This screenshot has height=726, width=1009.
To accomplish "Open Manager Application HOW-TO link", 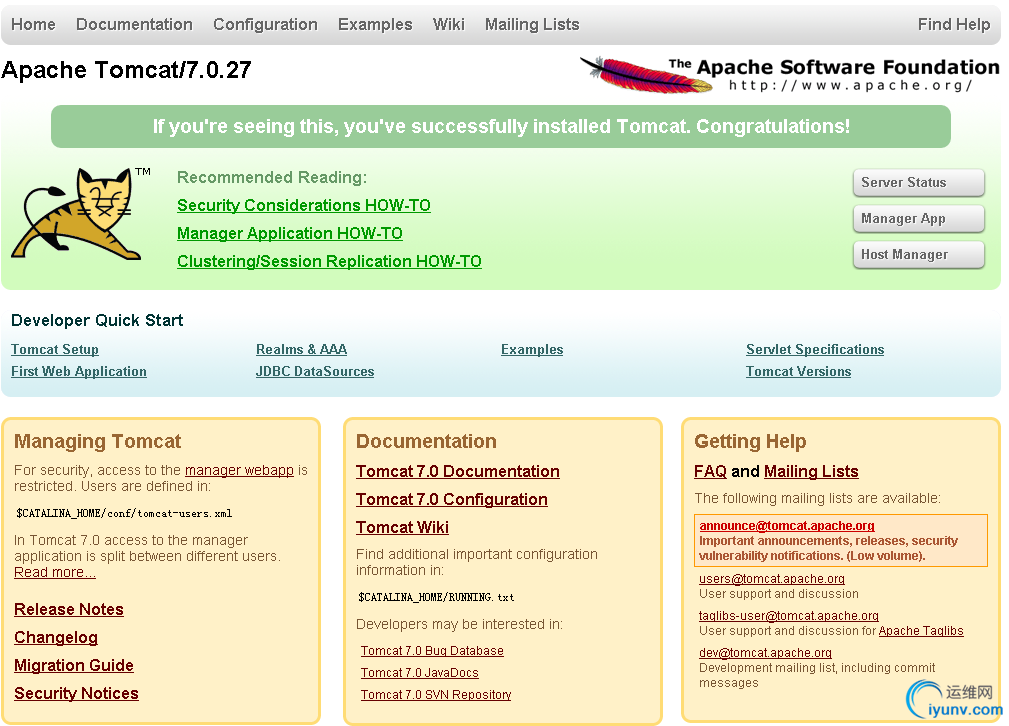I will click(x=290, y=234).
